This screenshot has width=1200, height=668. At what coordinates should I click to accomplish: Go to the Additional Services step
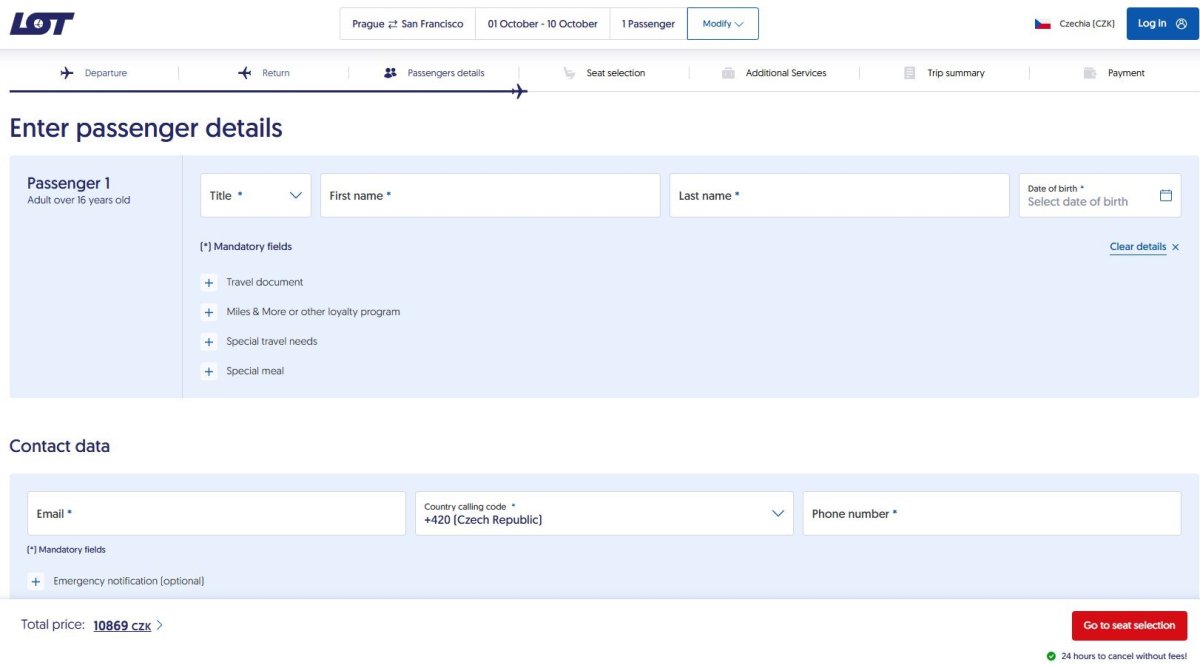(x=774, y=73)
